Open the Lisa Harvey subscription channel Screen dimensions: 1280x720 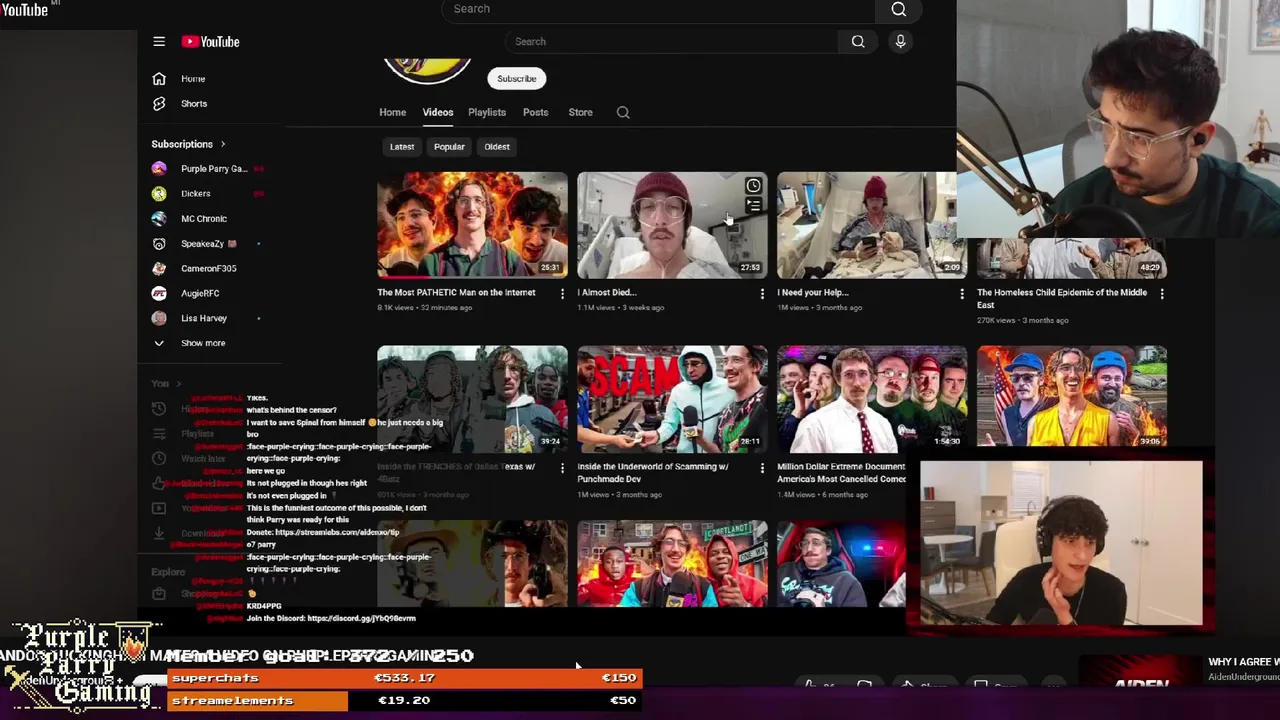click(x=206, y=318)
